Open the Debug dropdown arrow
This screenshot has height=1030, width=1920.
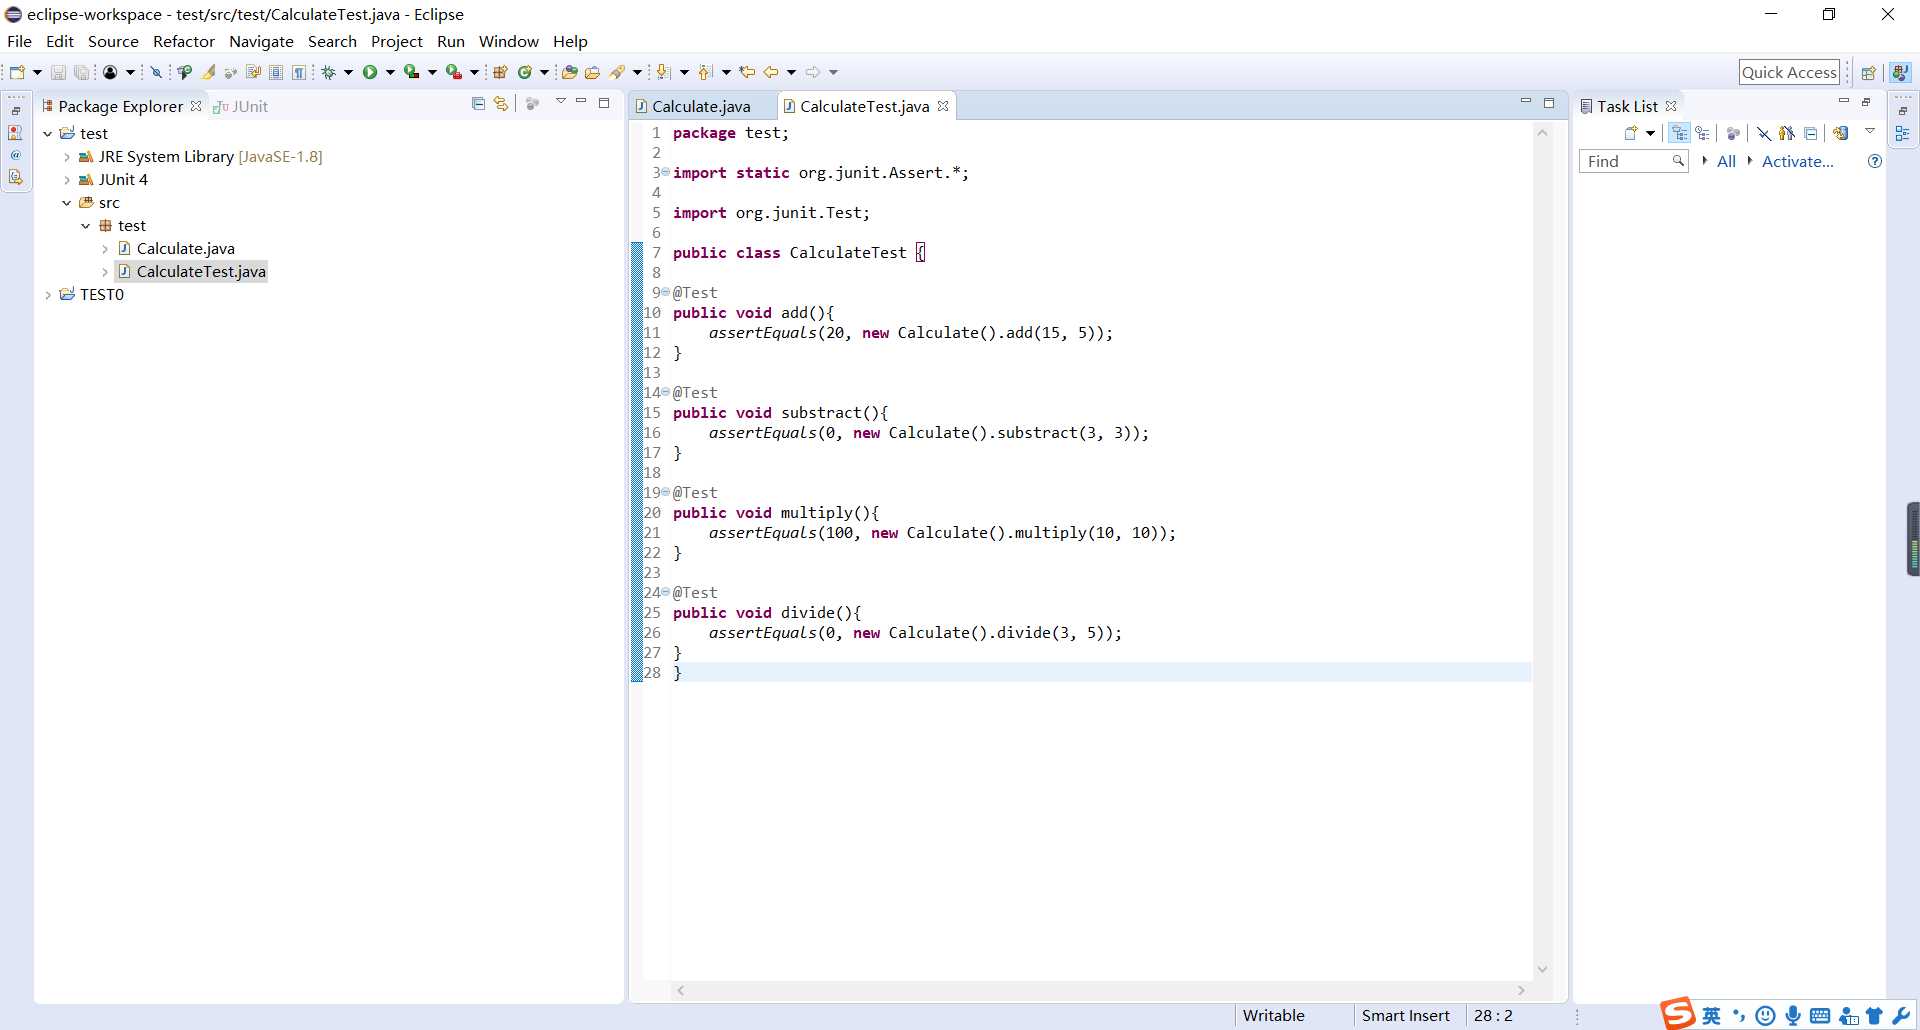[x=348, y=72]
